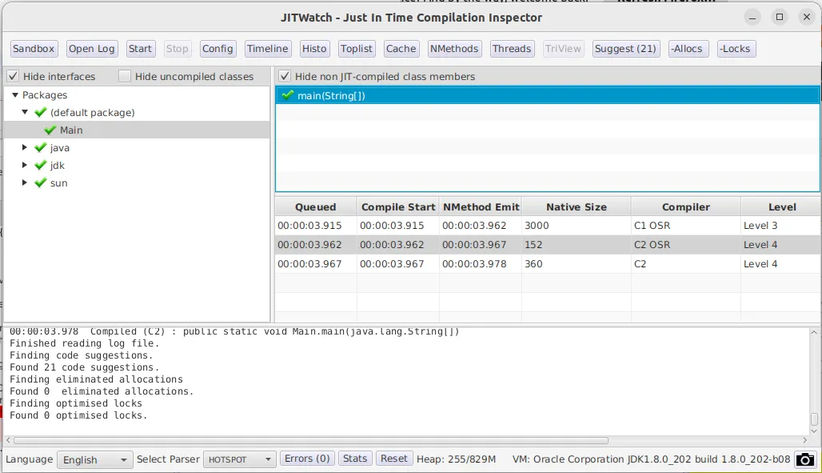Open the Errors (0) list

307,459
